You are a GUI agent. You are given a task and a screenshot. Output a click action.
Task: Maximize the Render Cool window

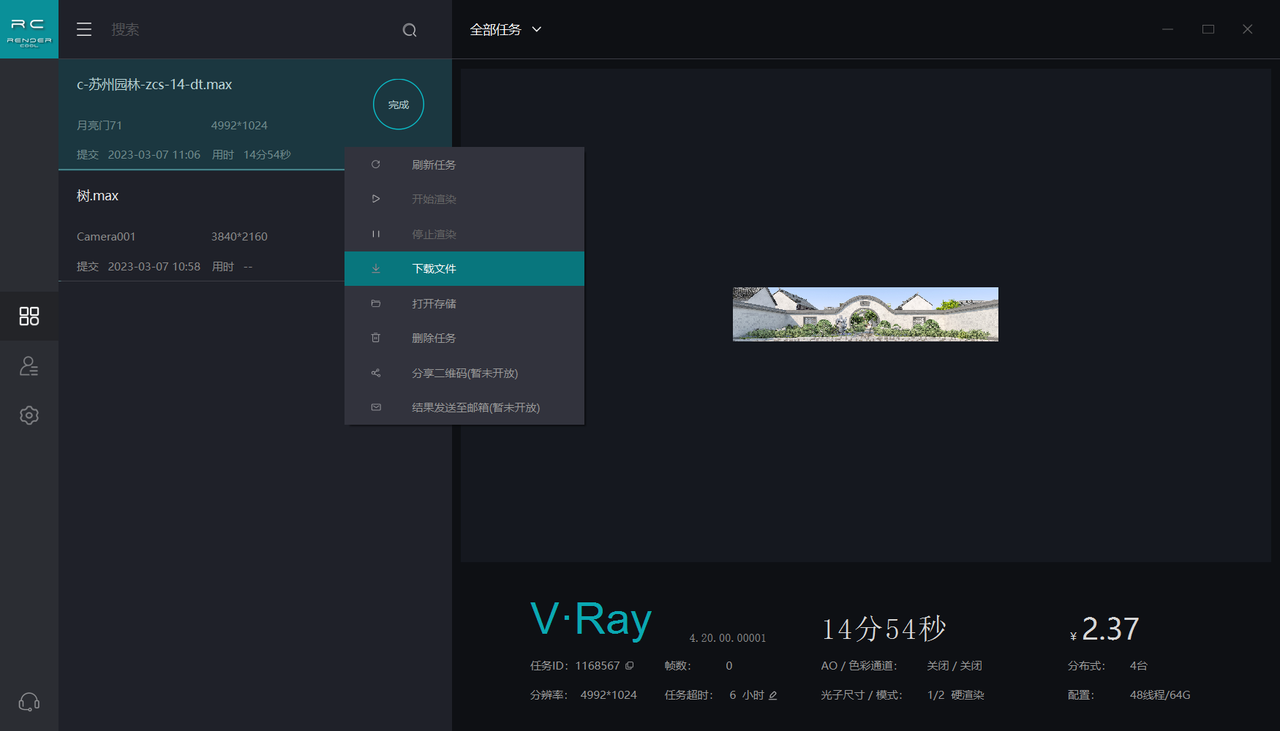pos(1208,30)
